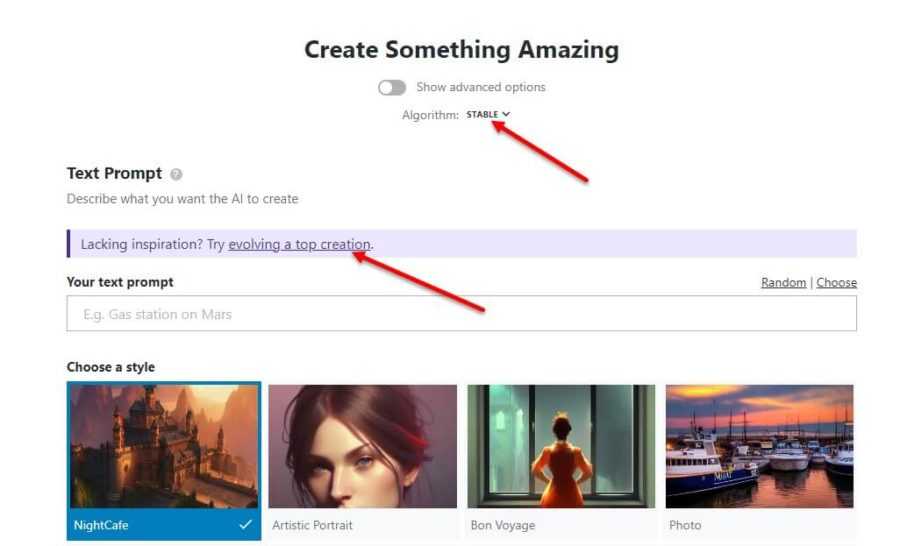This screenshot has height=546, width=900.
Task: Pick the Photo style harbor image
Action: pyautogui.click(x=759, y=446)
